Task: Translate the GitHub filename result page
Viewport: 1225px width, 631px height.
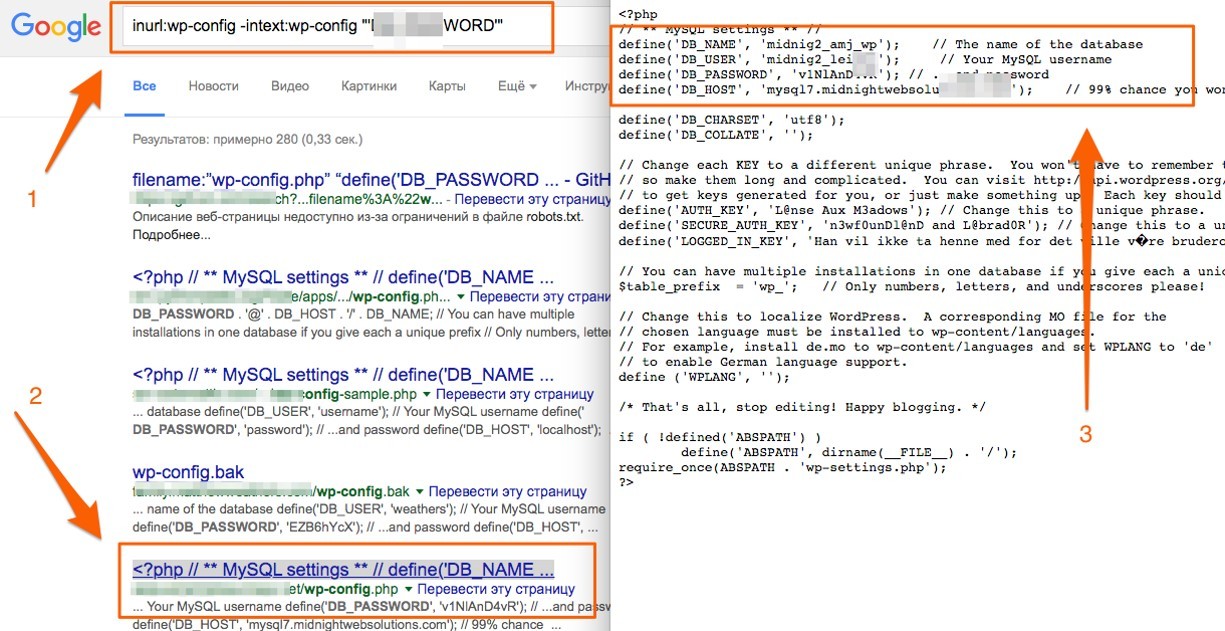Action: (x=533, y=200)
